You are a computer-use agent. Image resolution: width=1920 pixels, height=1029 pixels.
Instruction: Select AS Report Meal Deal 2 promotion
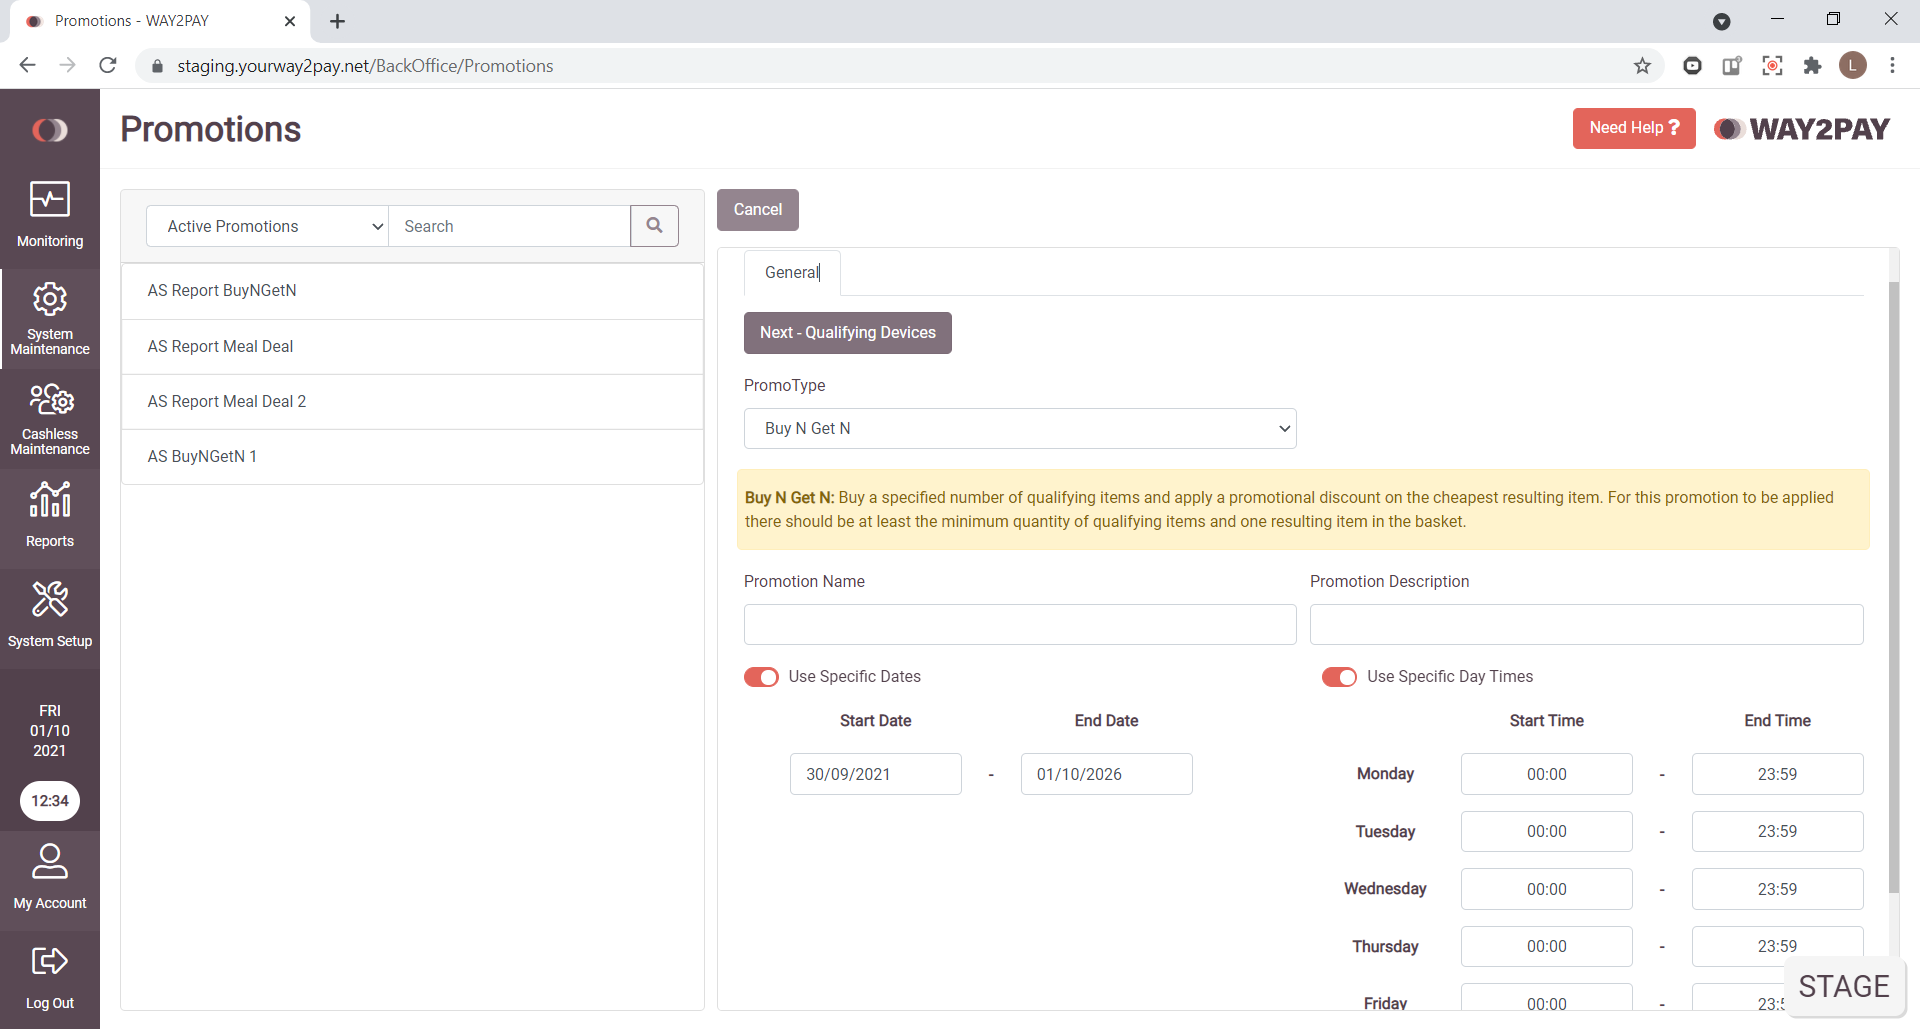412,402
